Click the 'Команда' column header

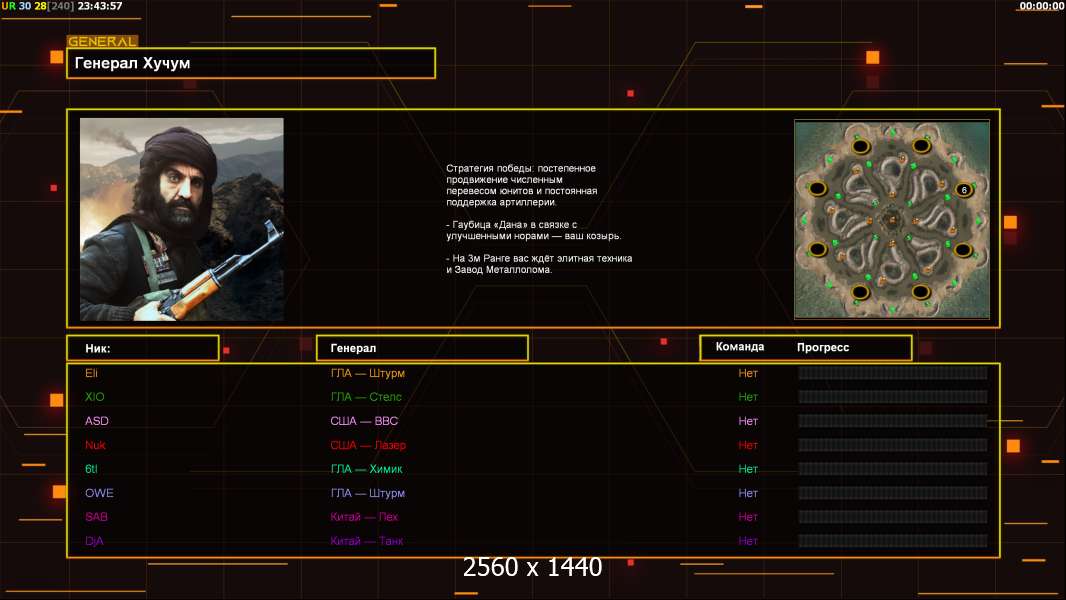(740, 347)
